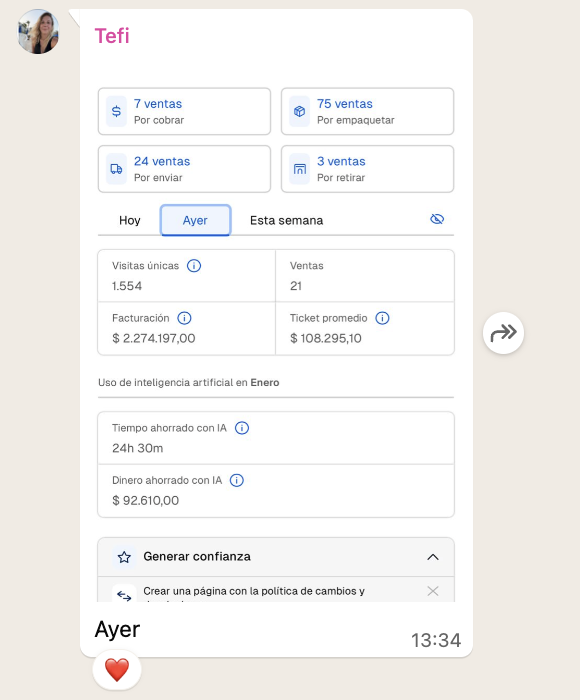Image resolution: width=580 pixels, height=700 pixels.
Task: Click the ticket promedio amount $ 108.295,10
Action: 325,338
